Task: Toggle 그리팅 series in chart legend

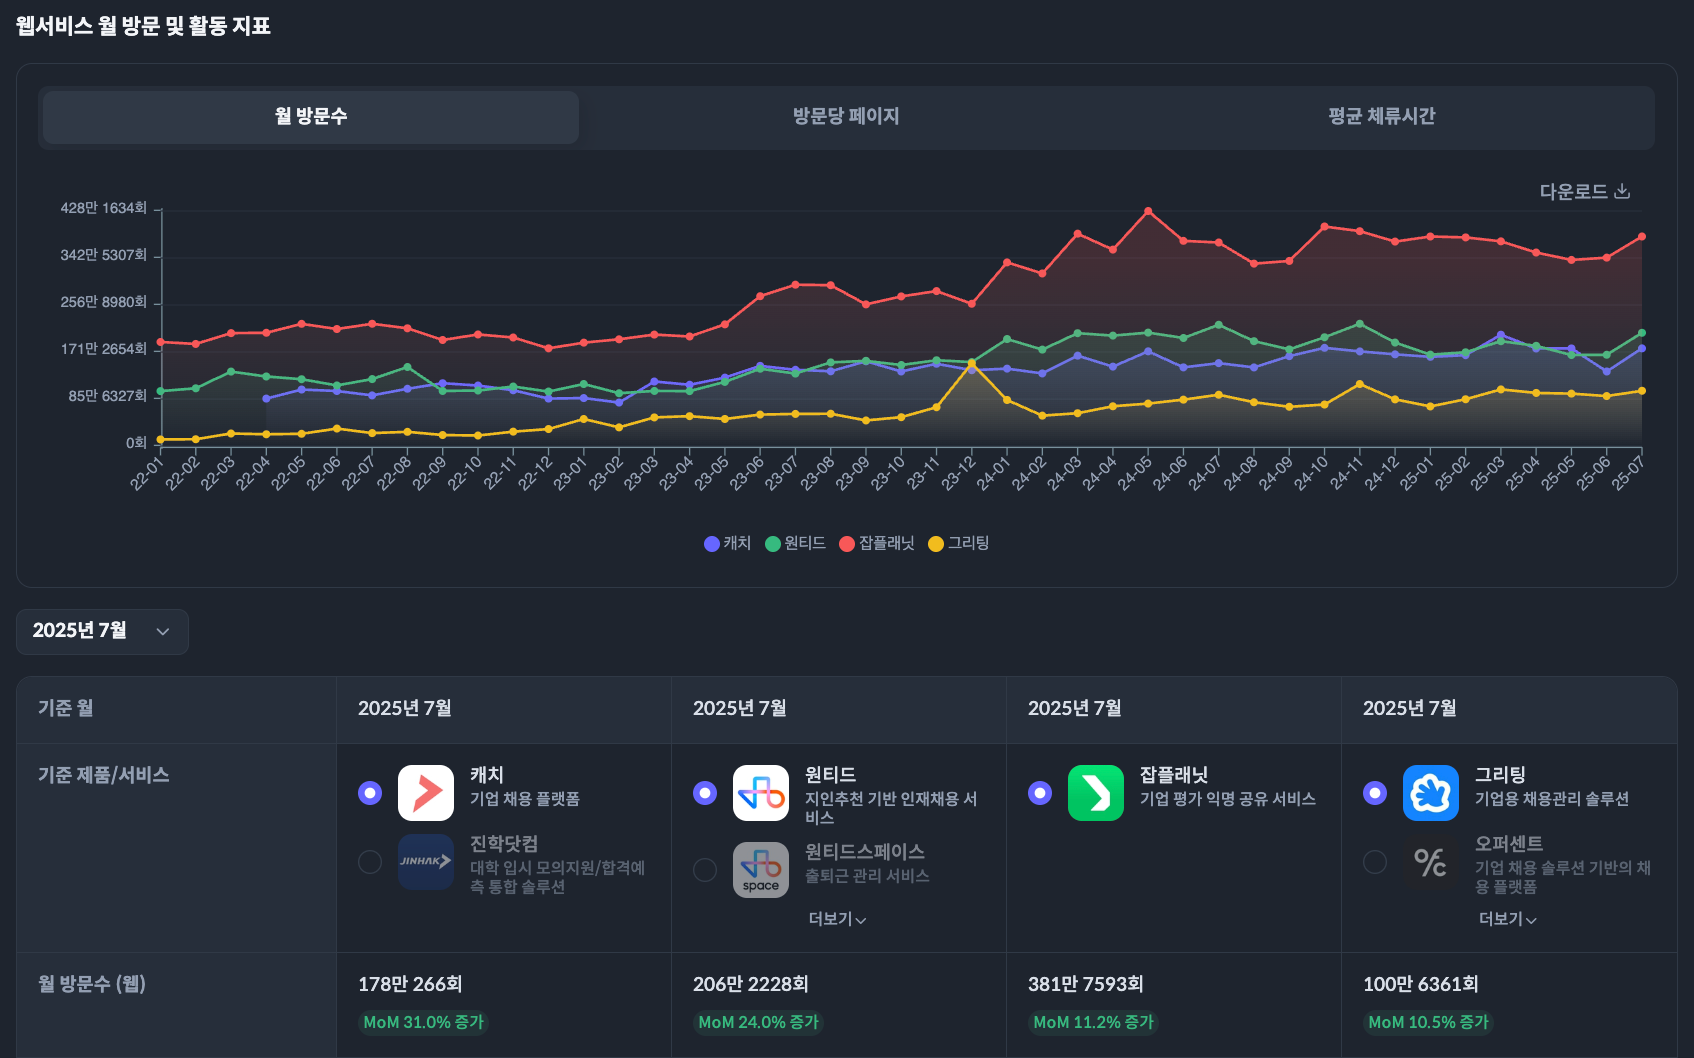Action: [x=958, y=543]
